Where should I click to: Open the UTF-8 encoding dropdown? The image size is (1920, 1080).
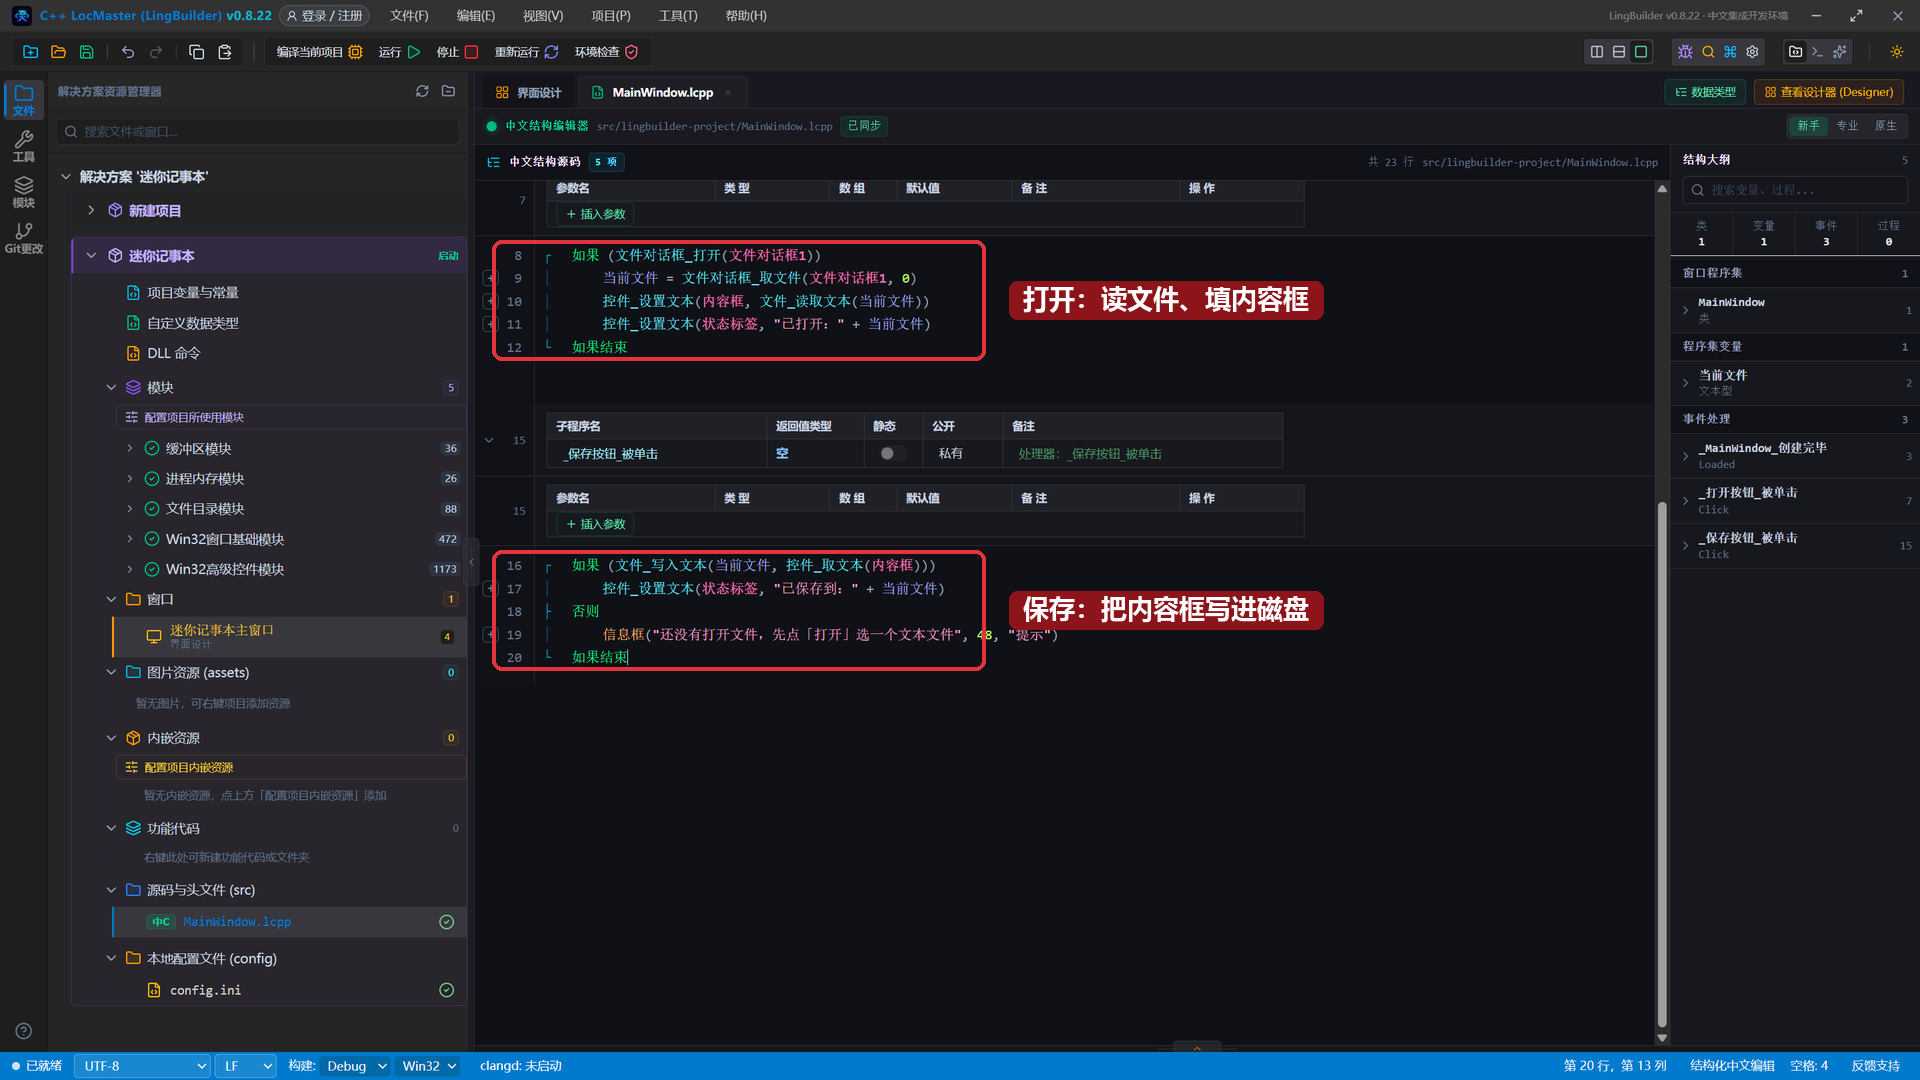click(x=143, y=1066)
